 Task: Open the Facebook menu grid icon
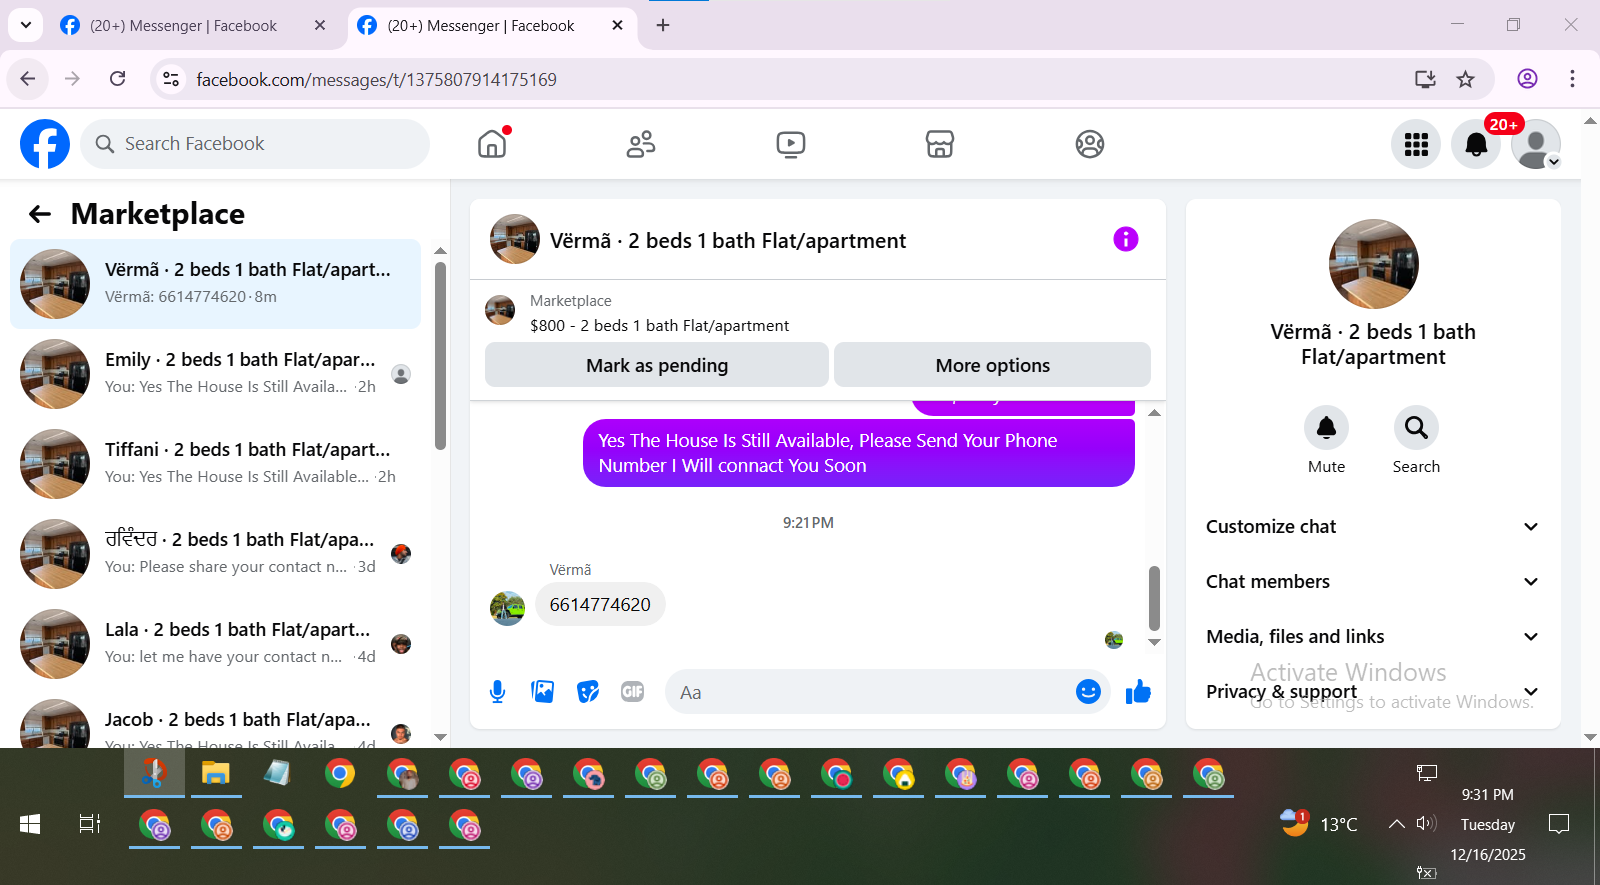tap(1416, 144)
